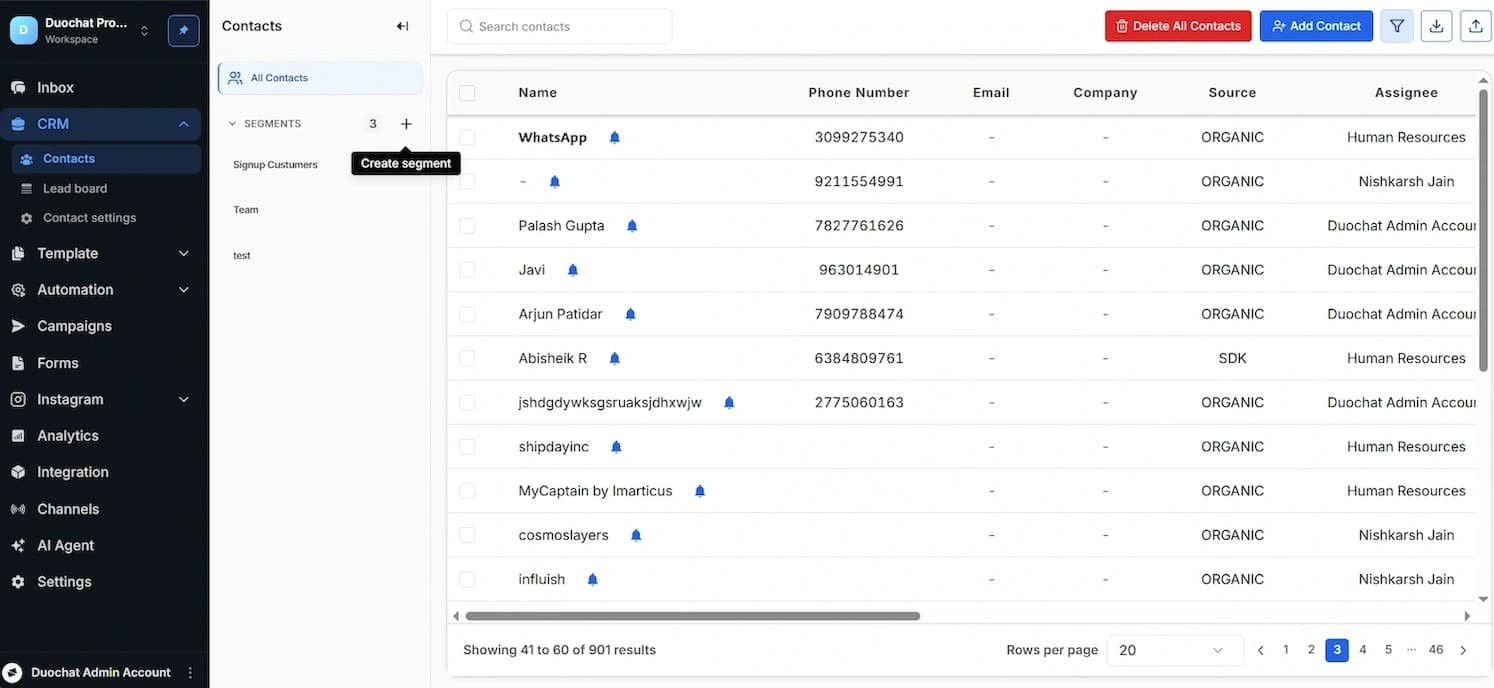Click the plus icon to create segment
Image resolution: width=1494 pixels, height=688 pixels.
[406, 124]
